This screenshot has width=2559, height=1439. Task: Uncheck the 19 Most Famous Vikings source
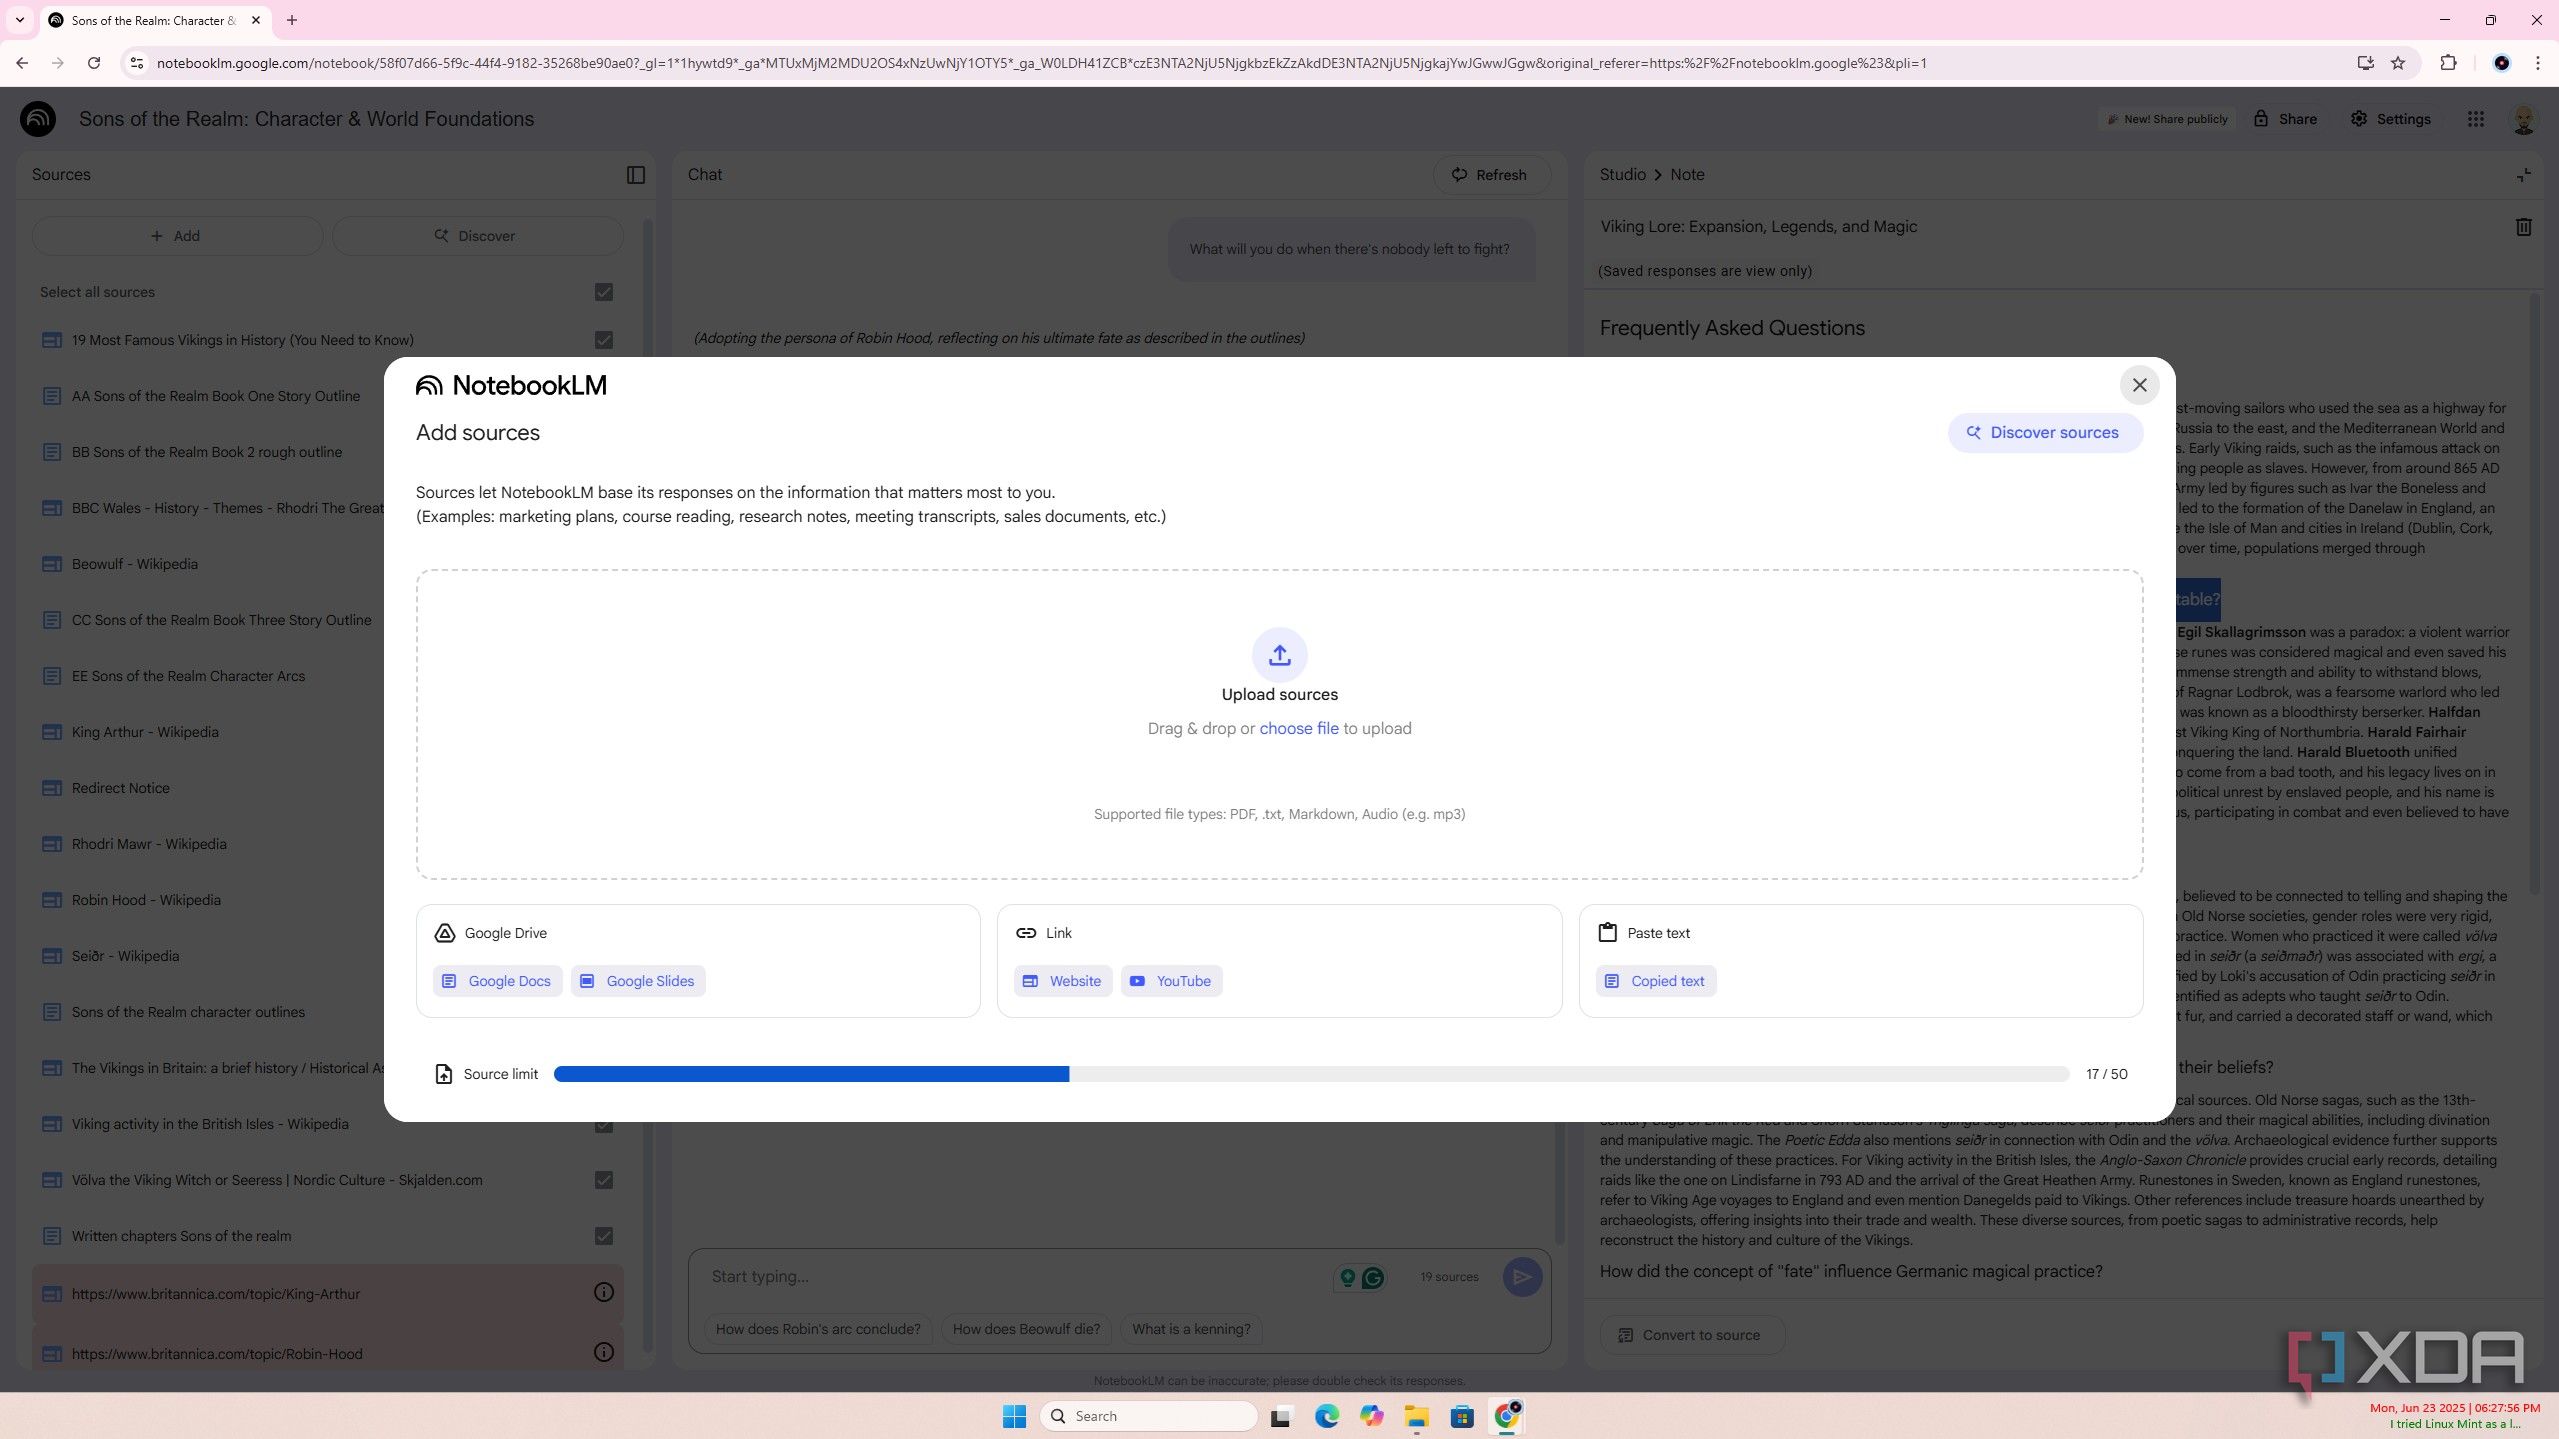point(604,340)
